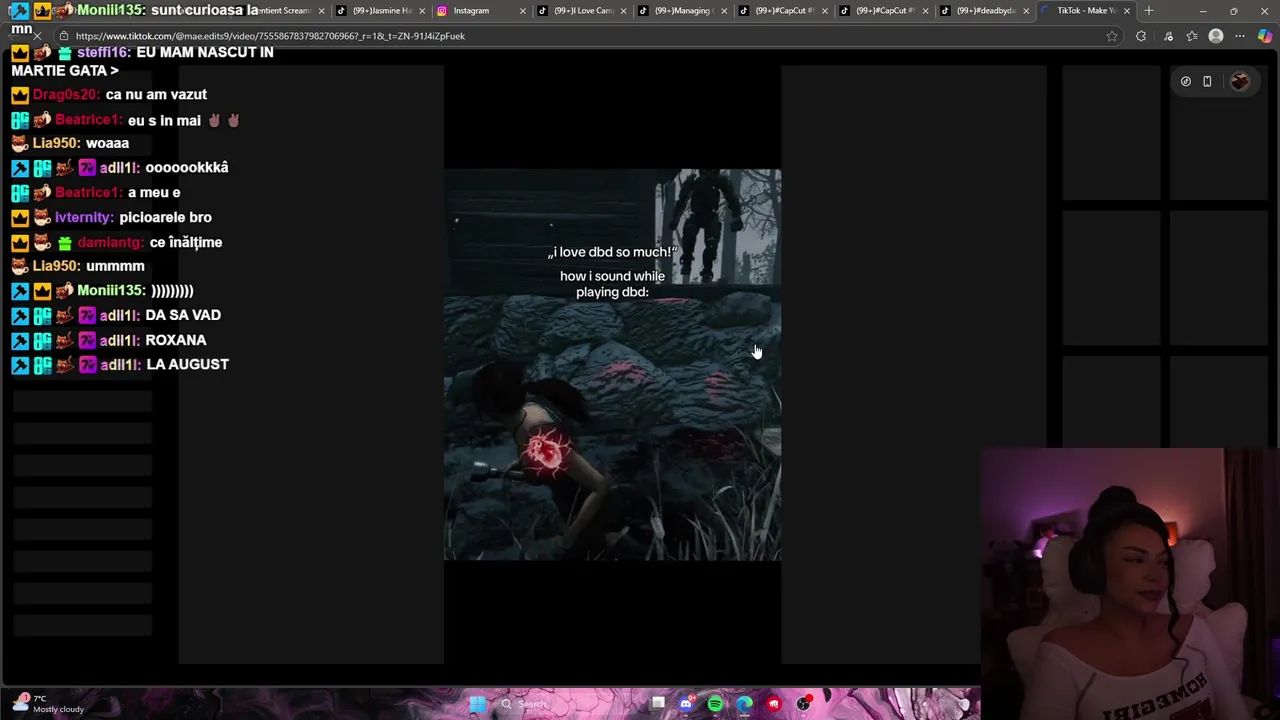1280x720 pixels.
Task: Open Spotify from the taskbar
Action: (x=715, y=704)
